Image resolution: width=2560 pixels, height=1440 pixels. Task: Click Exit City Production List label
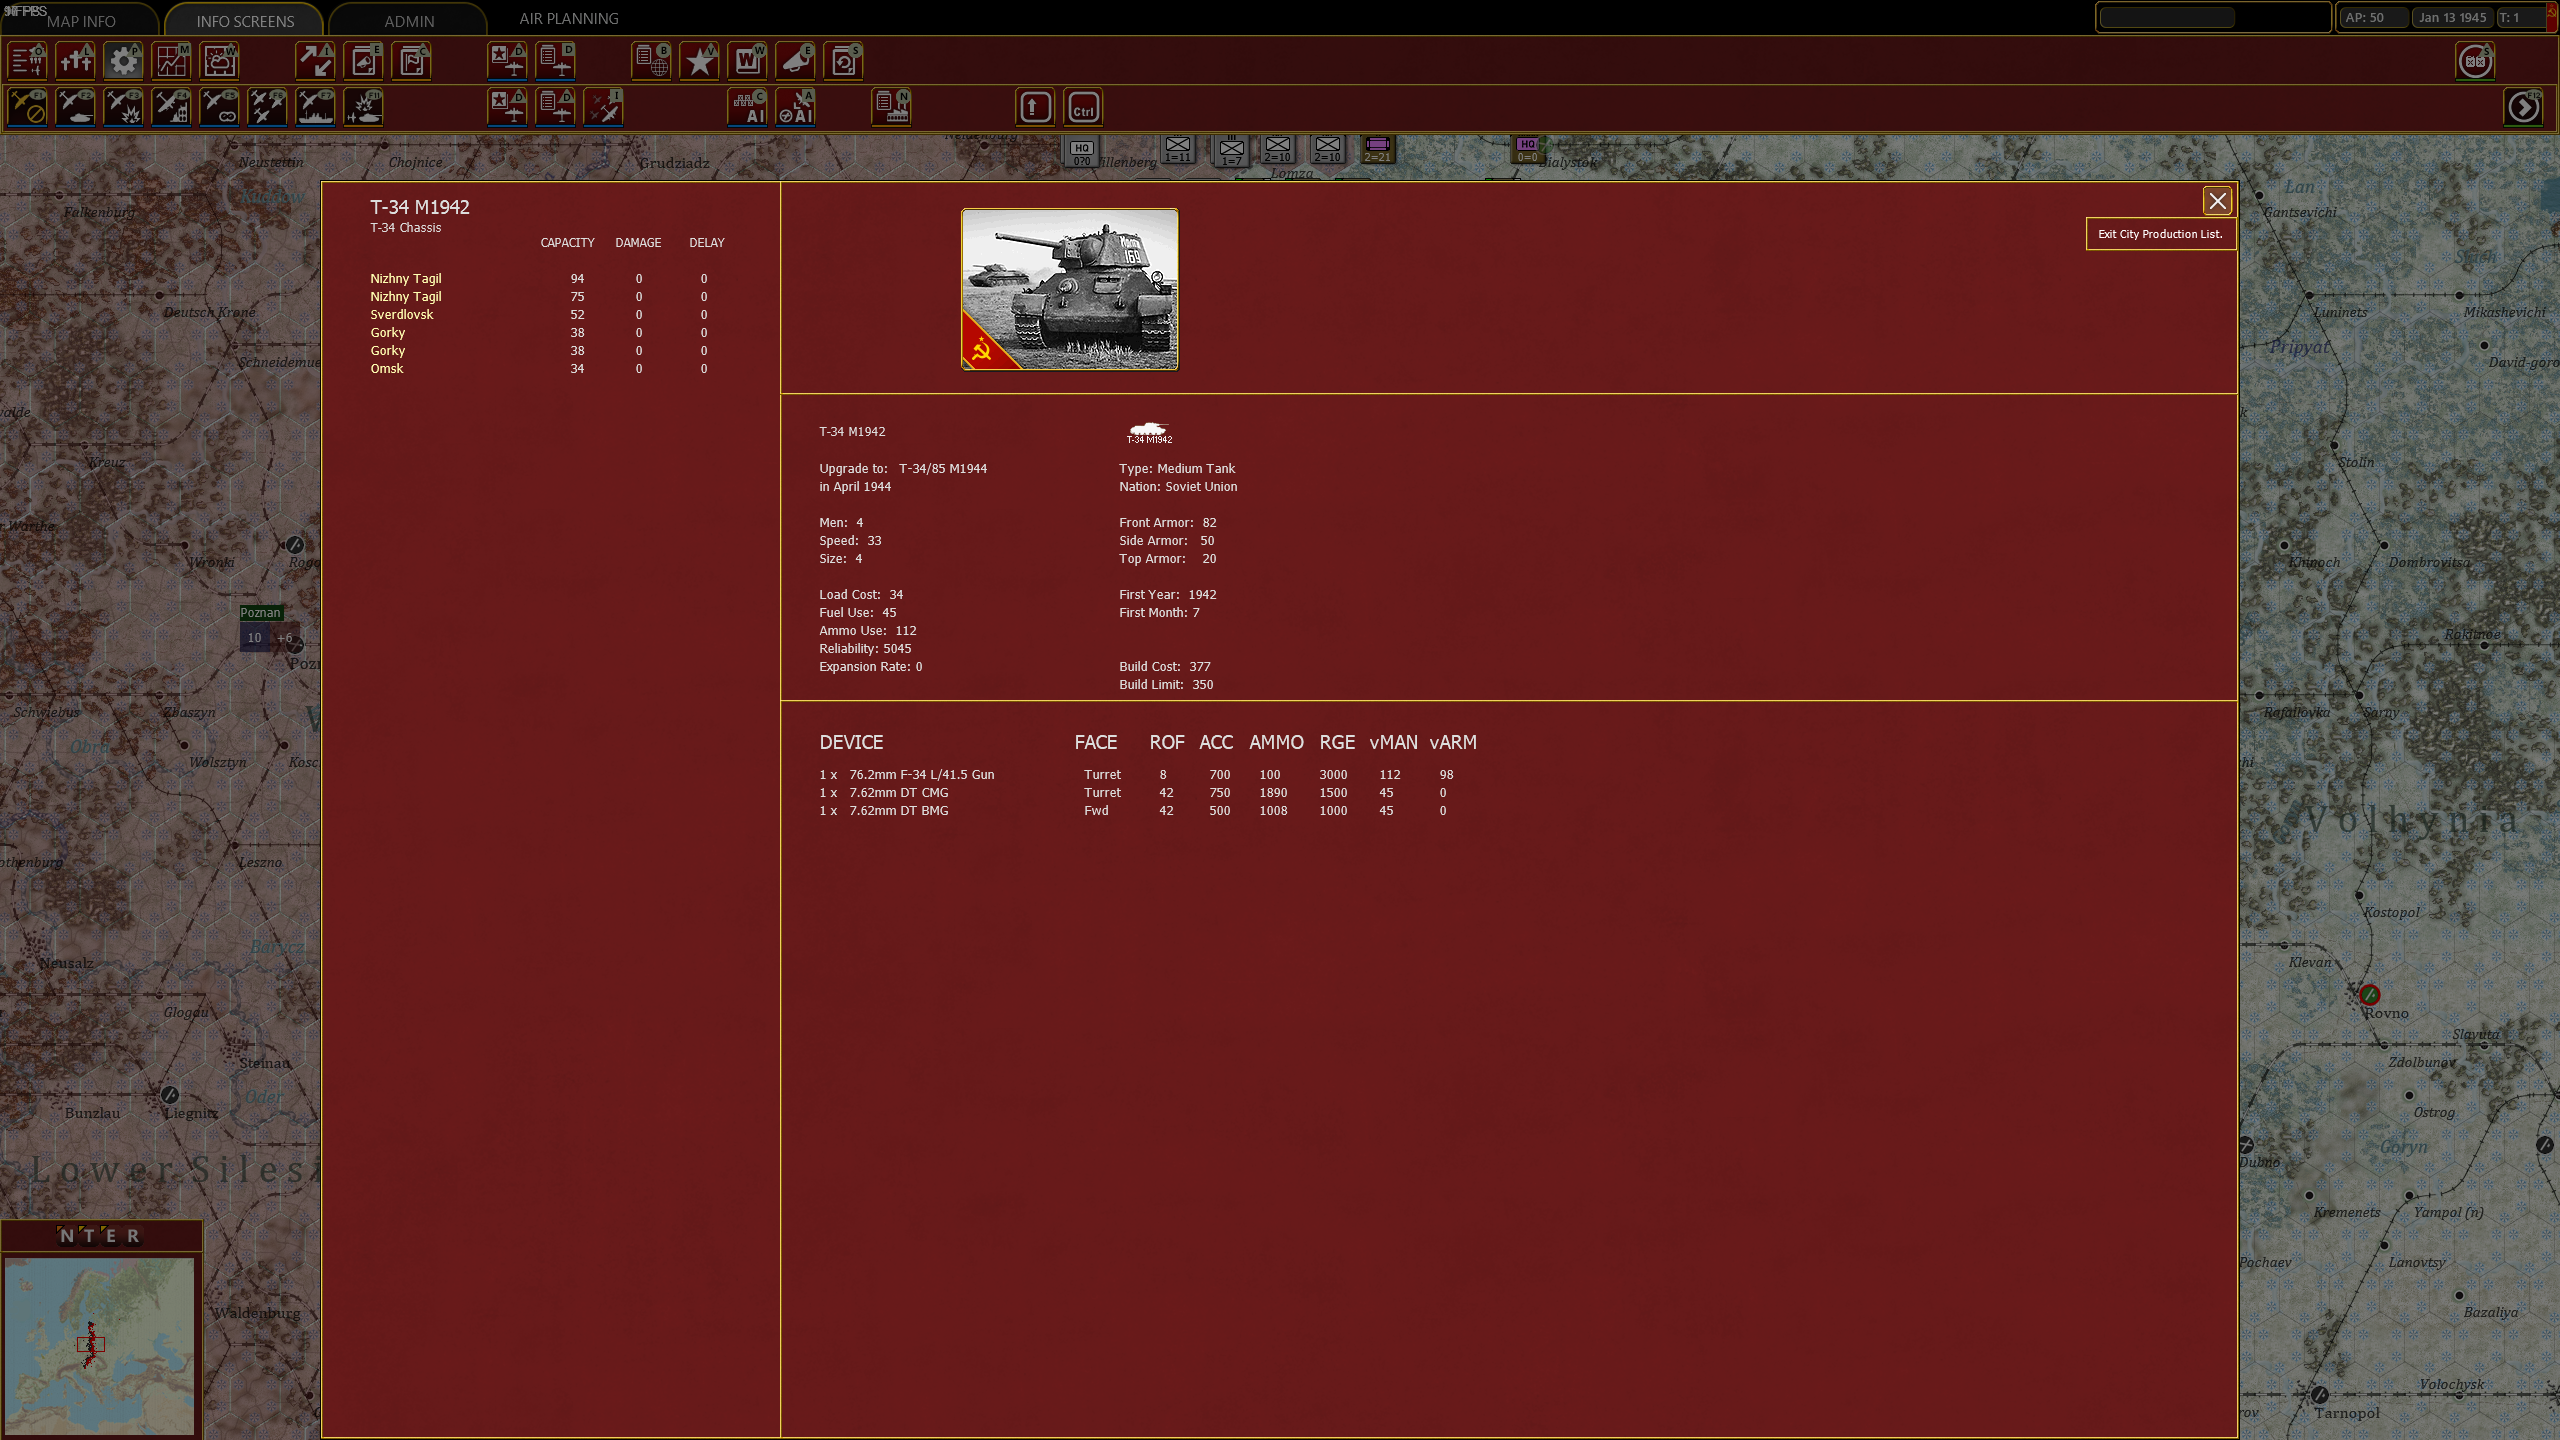2160,234
